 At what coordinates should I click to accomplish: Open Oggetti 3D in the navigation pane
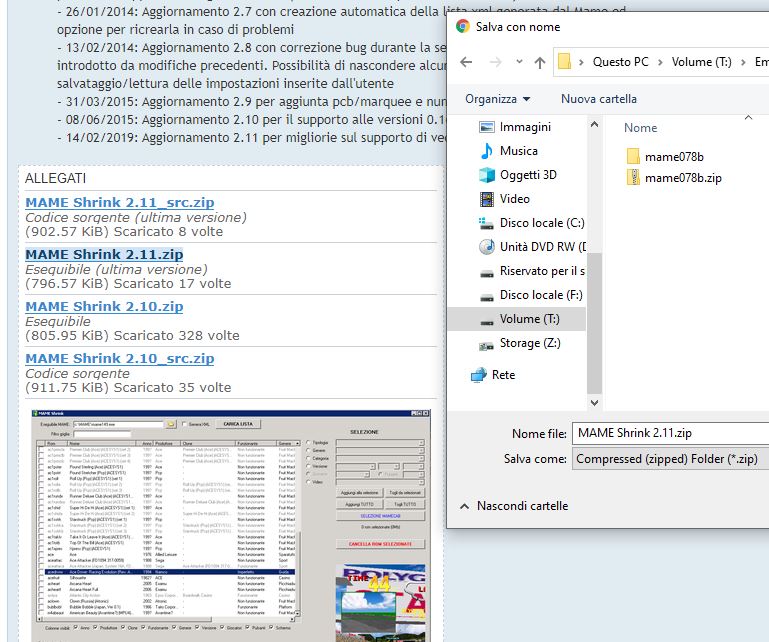(528, 175)
